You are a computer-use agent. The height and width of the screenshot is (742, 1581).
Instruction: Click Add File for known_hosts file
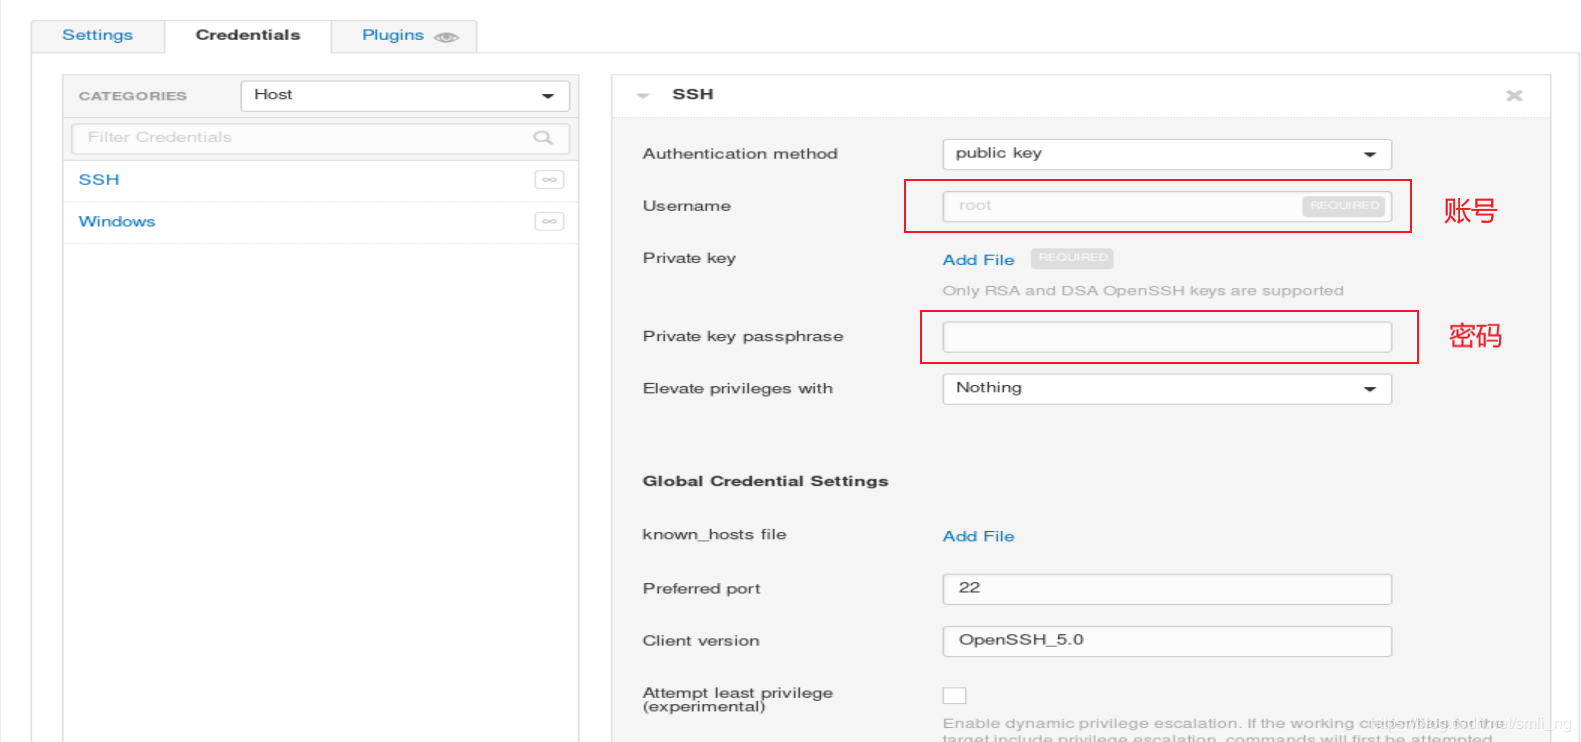point(978,537)
